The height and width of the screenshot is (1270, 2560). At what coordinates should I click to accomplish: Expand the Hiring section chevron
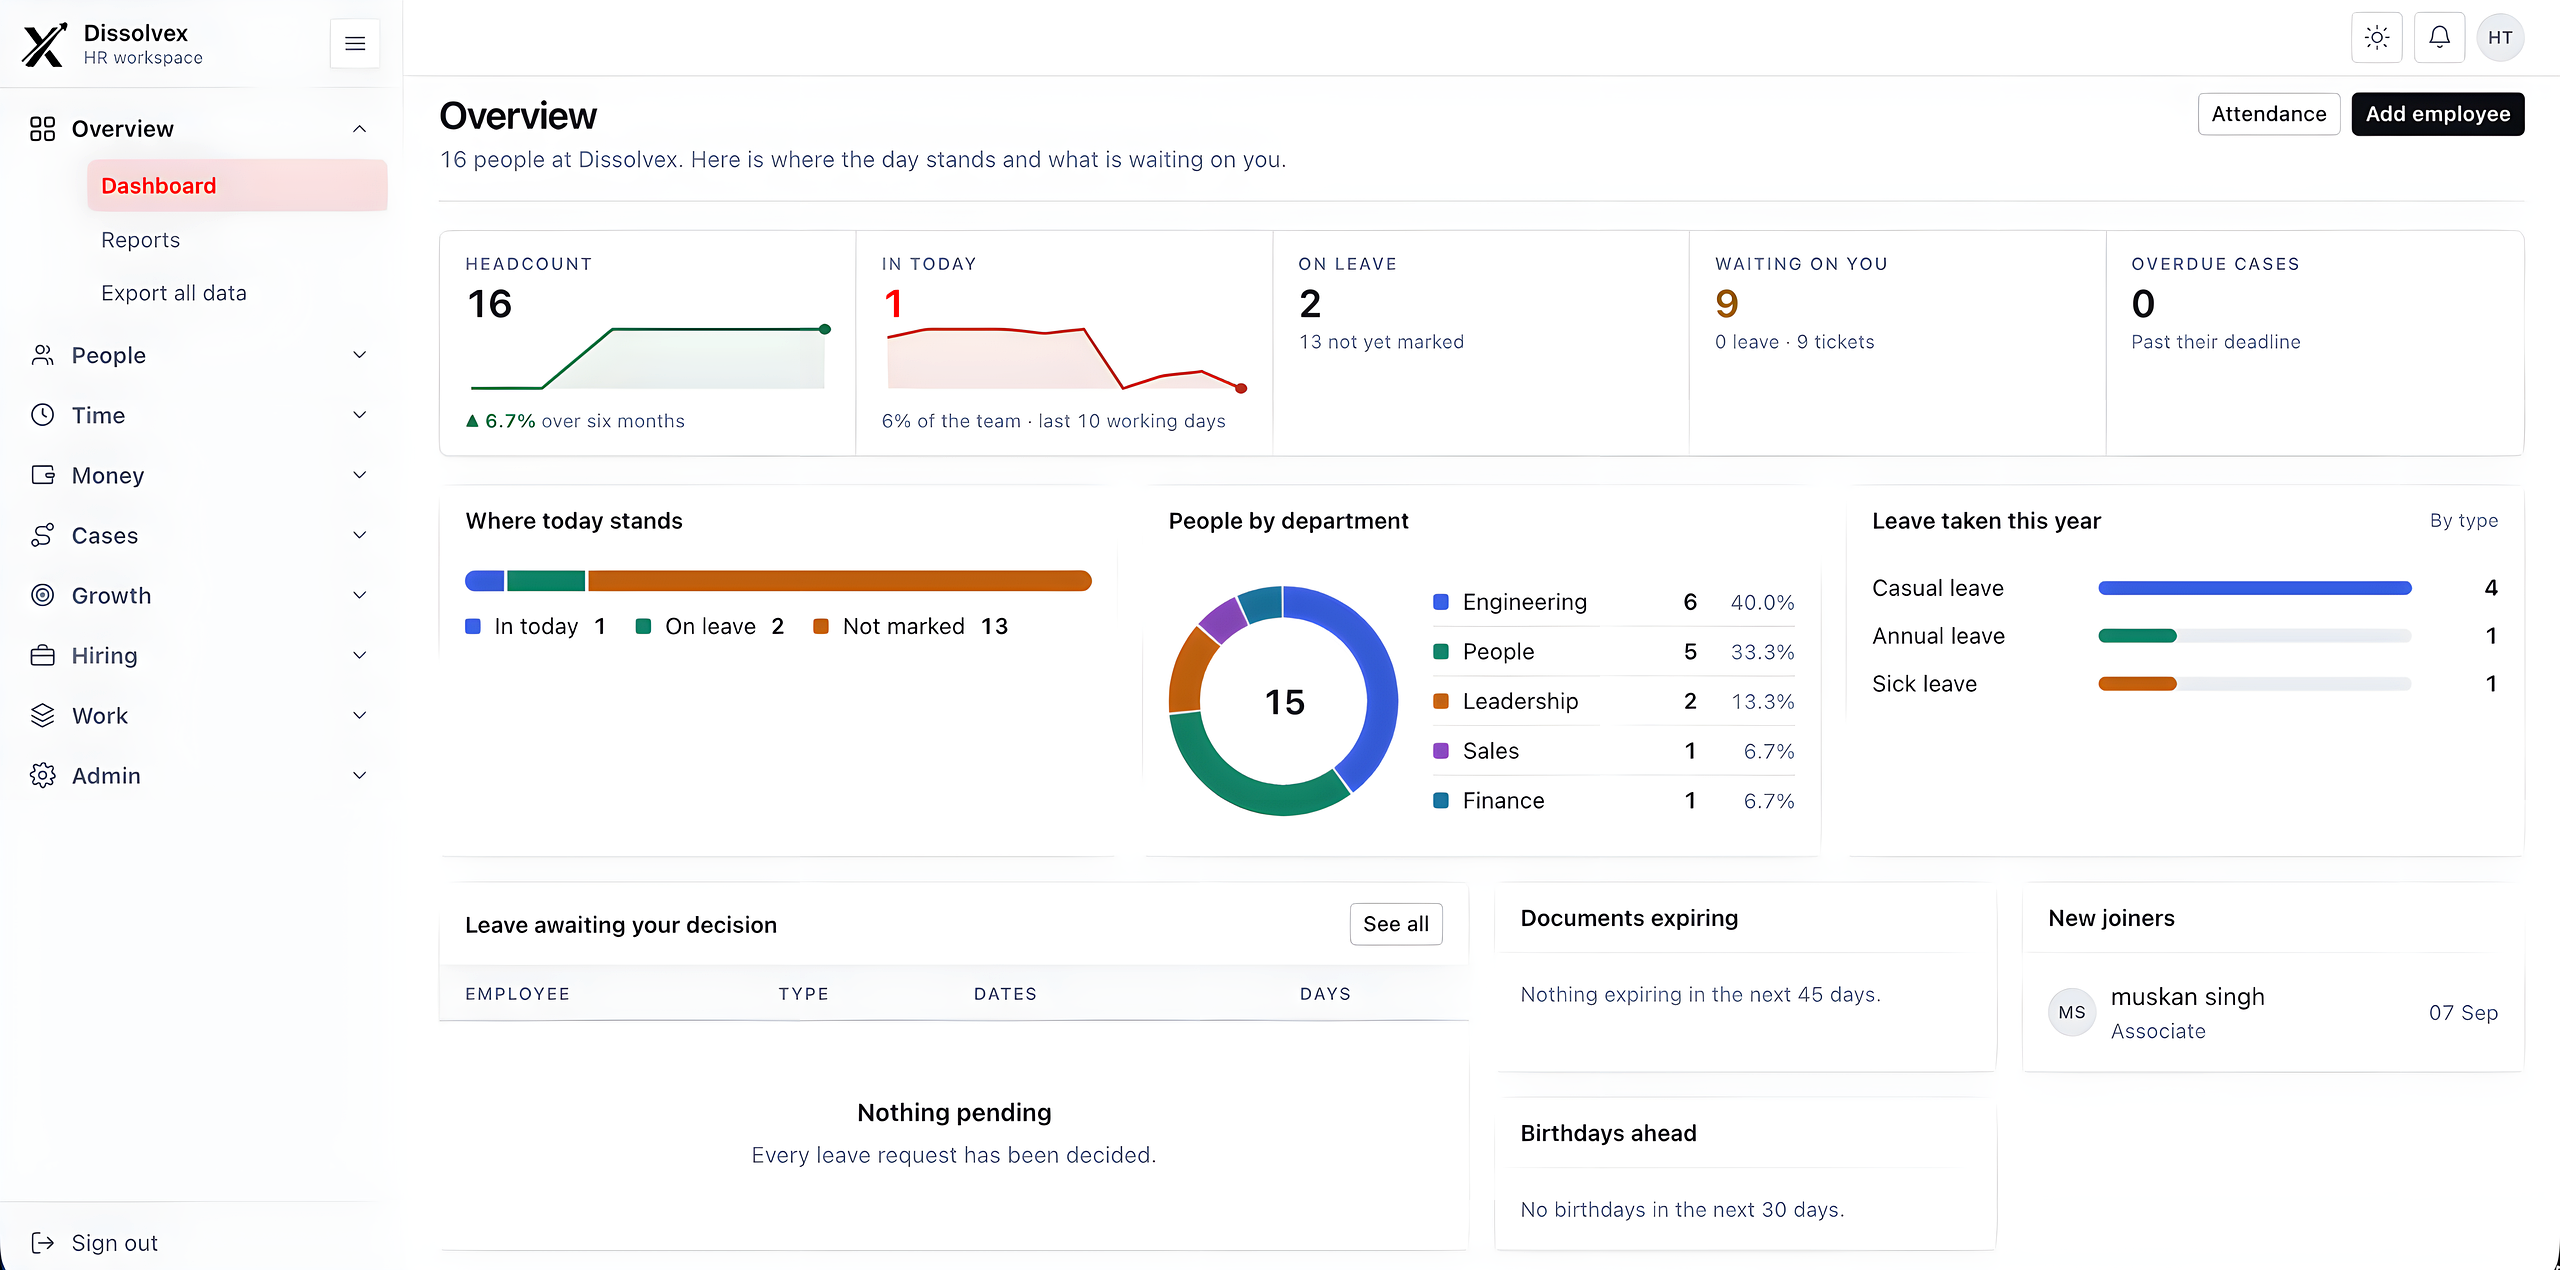coord(360,655)
